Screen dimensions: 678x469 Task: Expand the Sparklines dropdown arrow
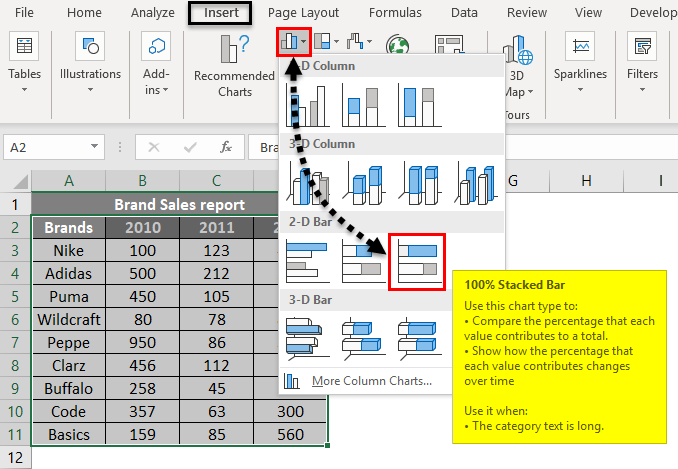[580, 90]
